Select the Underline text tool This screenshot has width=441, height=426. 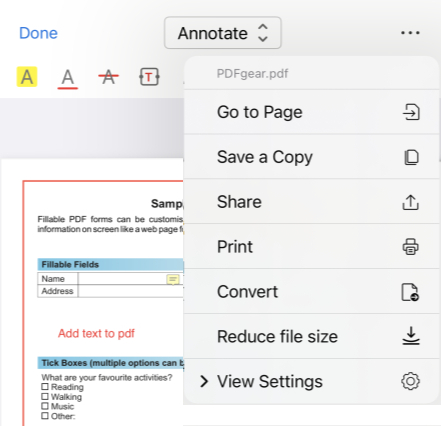click(x=68, y=78)
